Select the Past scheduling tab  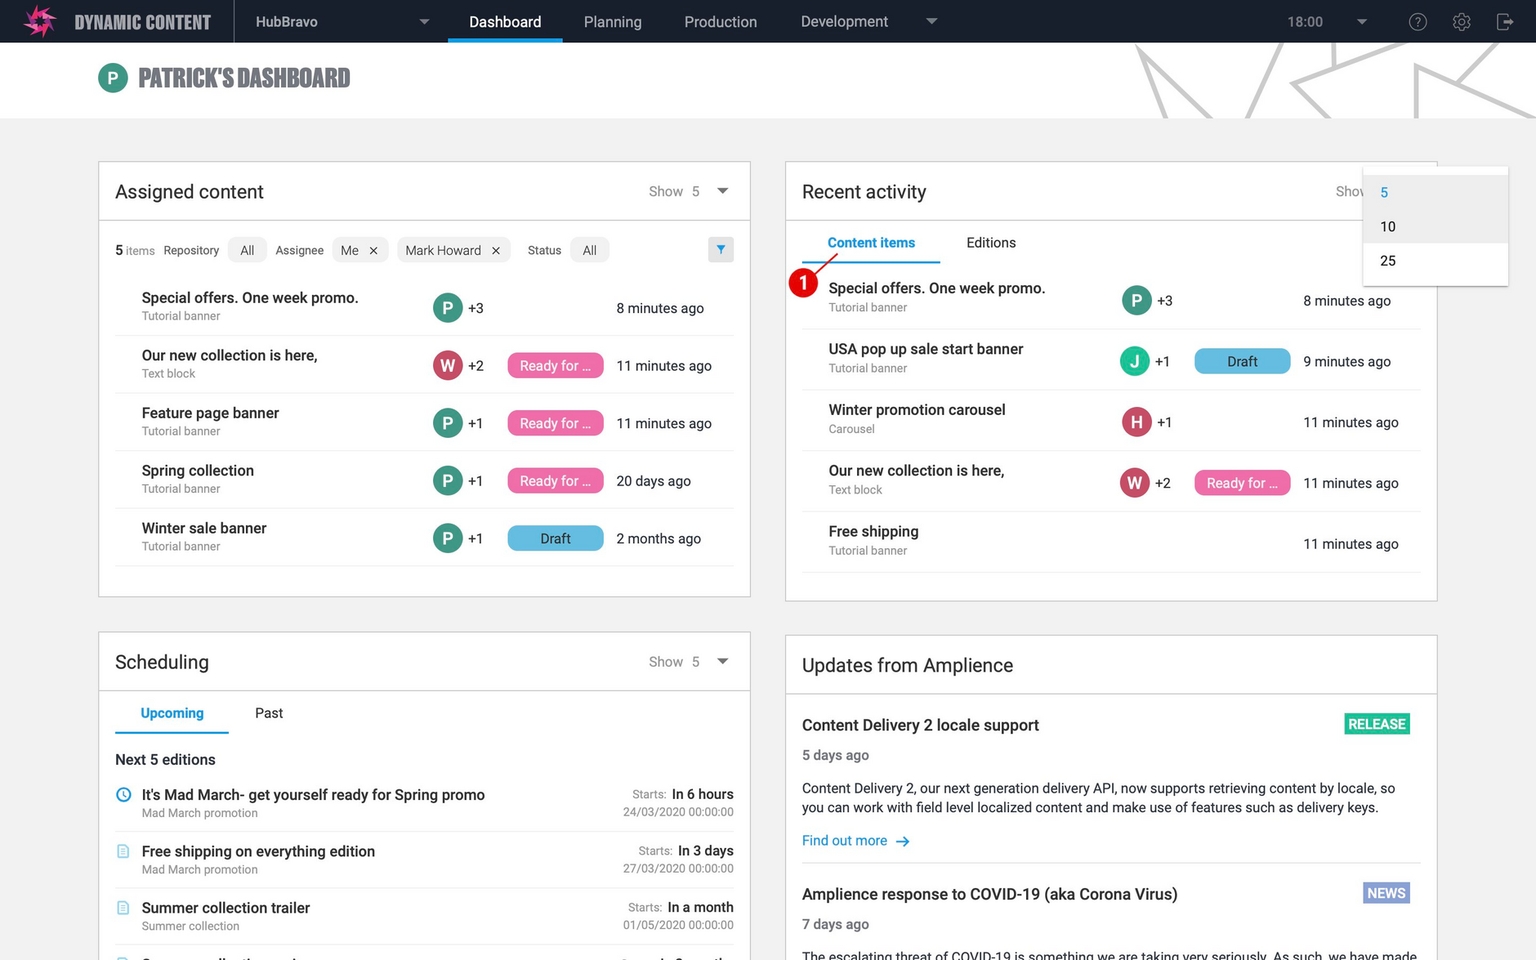pyautogui.click(x=268, y=713)
